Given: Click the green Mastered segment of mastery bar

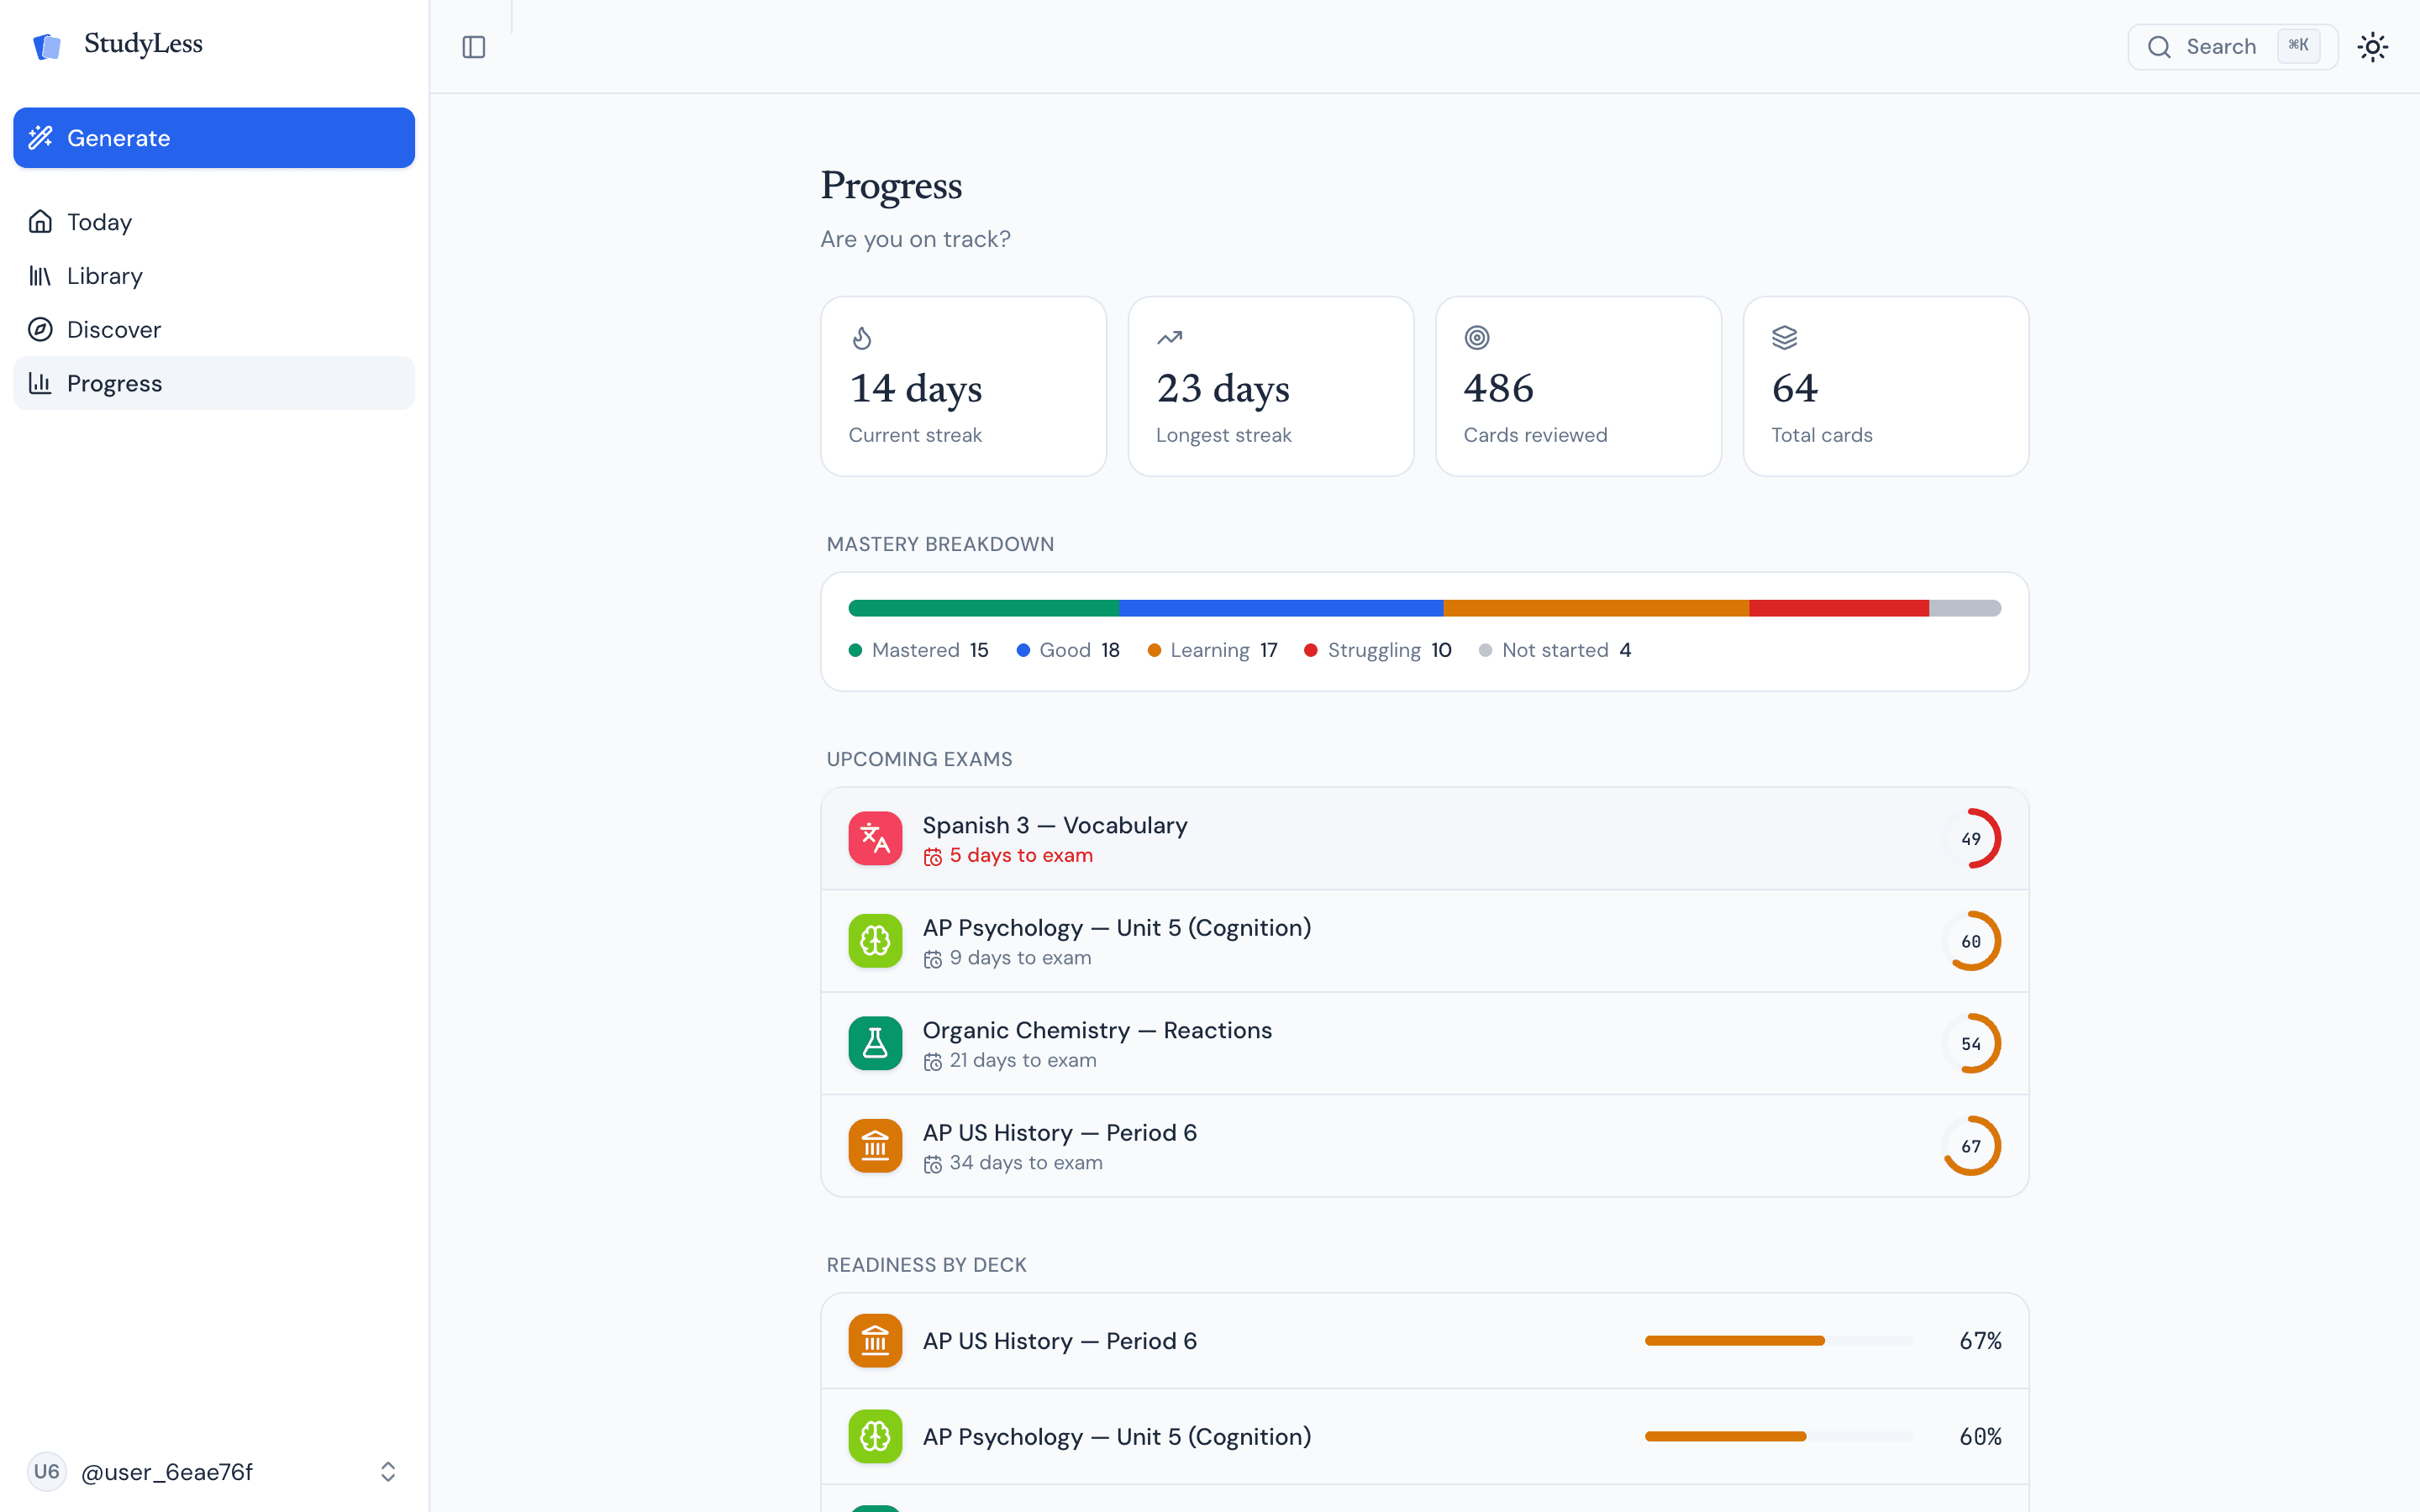Looking at the screenshot, I should pyautogui.click(x=984, y=608).
